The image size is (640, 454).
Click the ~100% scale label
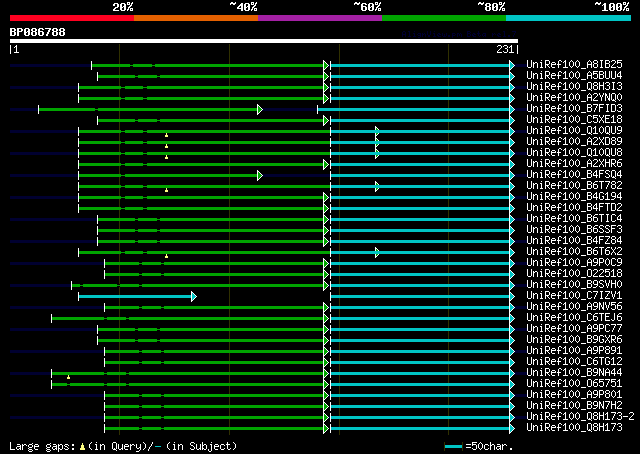(612, 7)
